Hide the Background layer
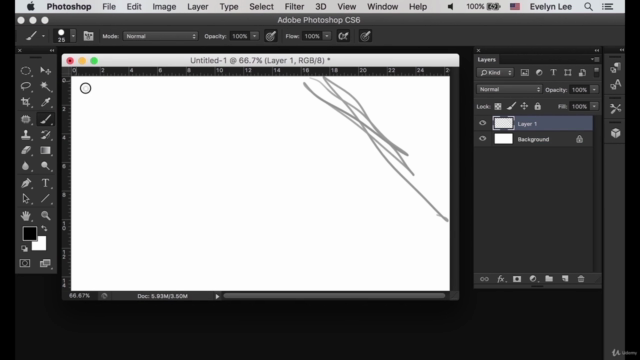Viewport: 640px width, 360px height. 482,139
